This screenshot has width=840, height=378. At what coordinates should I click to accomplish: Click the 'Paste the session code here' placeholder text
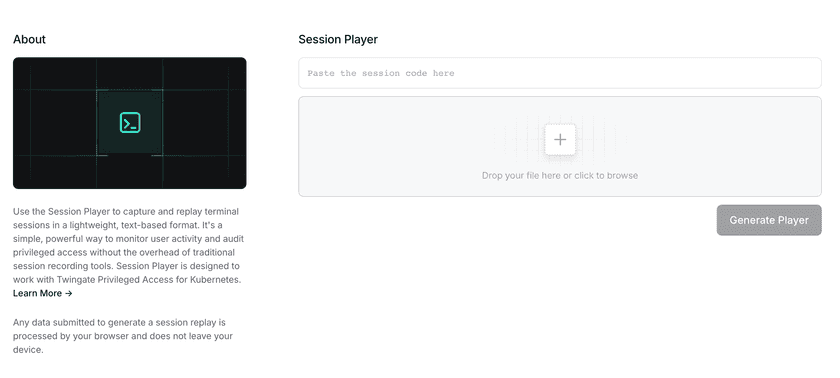(x=381, y=73)
